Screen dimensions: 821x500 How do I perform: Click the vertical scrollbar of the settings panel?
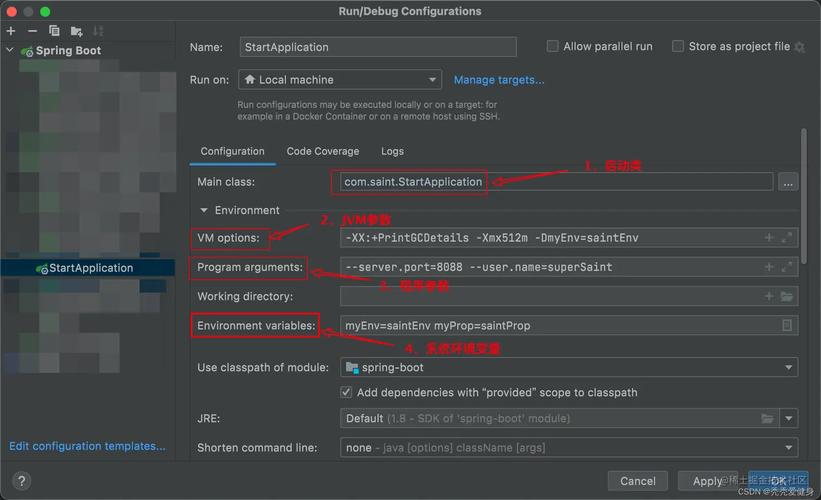click(804, 195)
